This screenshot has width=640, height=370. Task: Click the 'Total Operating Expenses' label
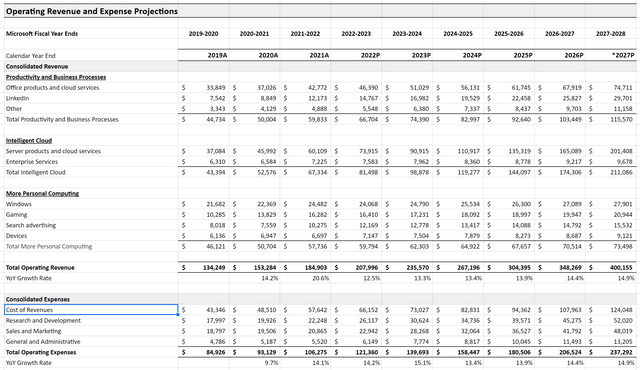pyautogui.click(x=41, y=353)
